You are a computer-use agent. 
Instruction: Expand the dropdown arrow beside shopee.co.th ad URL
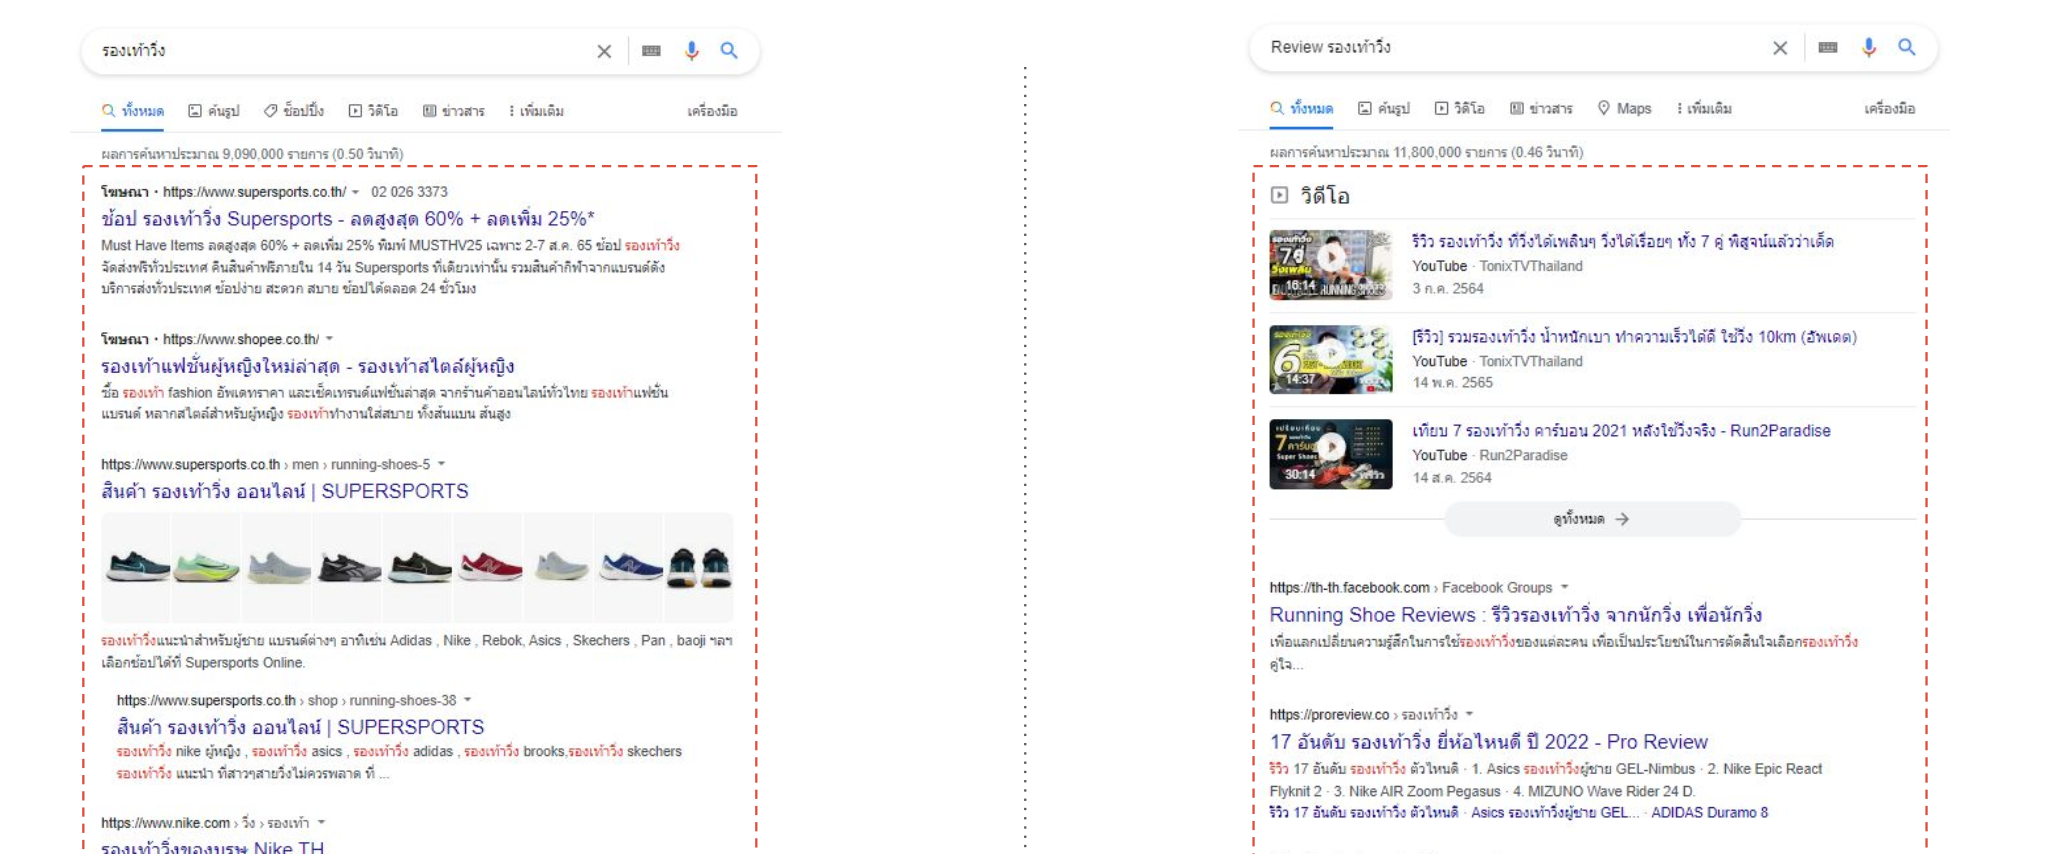[x=329, y=339]
